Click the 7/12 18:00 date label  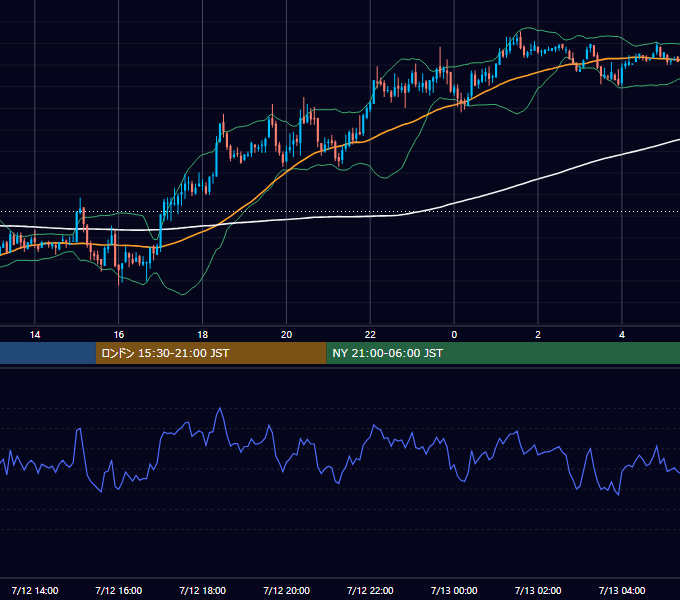[203, 590]
